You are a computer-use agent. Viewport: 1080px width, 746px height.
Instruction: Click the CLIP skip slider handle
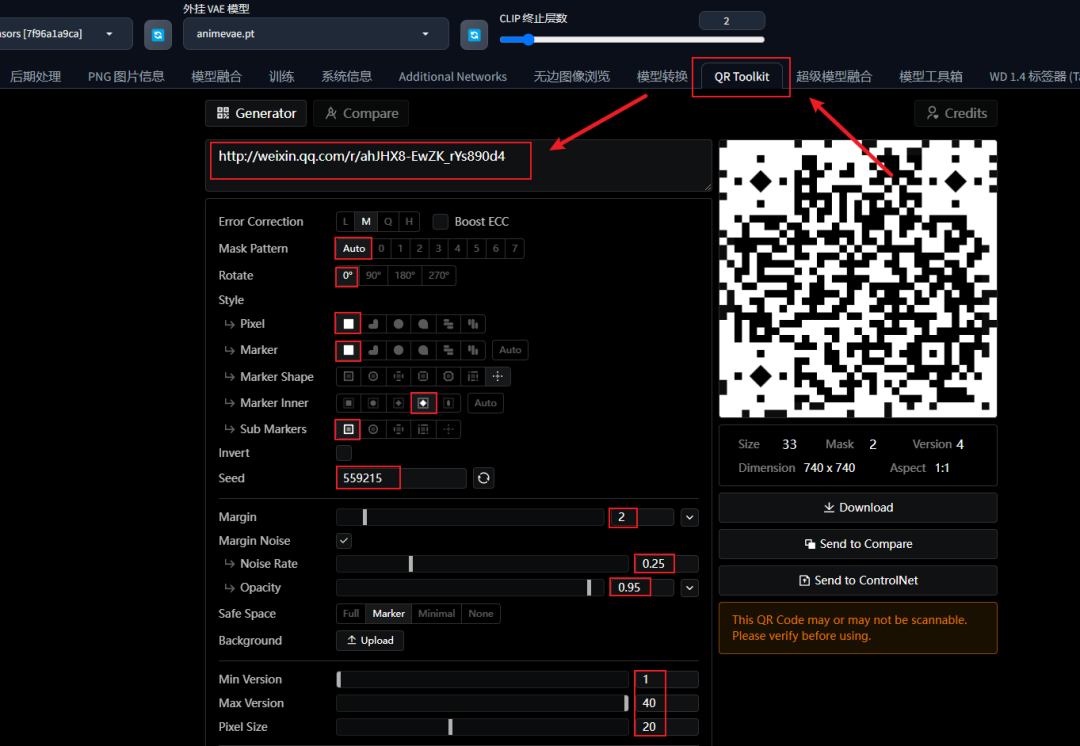pos(528,39)
